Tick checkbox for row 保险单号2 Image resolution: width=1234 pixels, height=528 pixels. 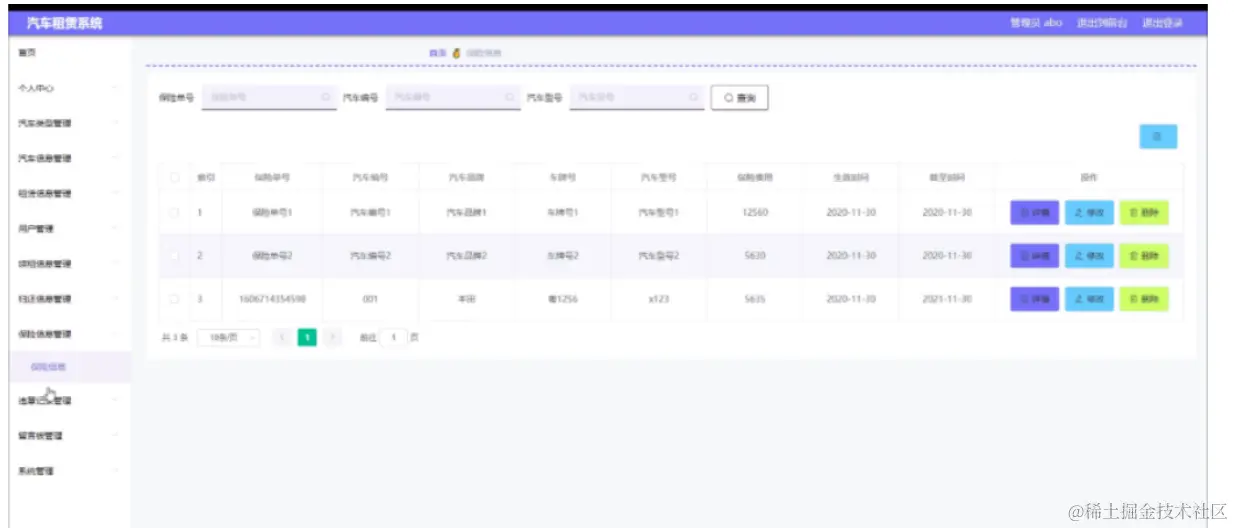point(174,256)
